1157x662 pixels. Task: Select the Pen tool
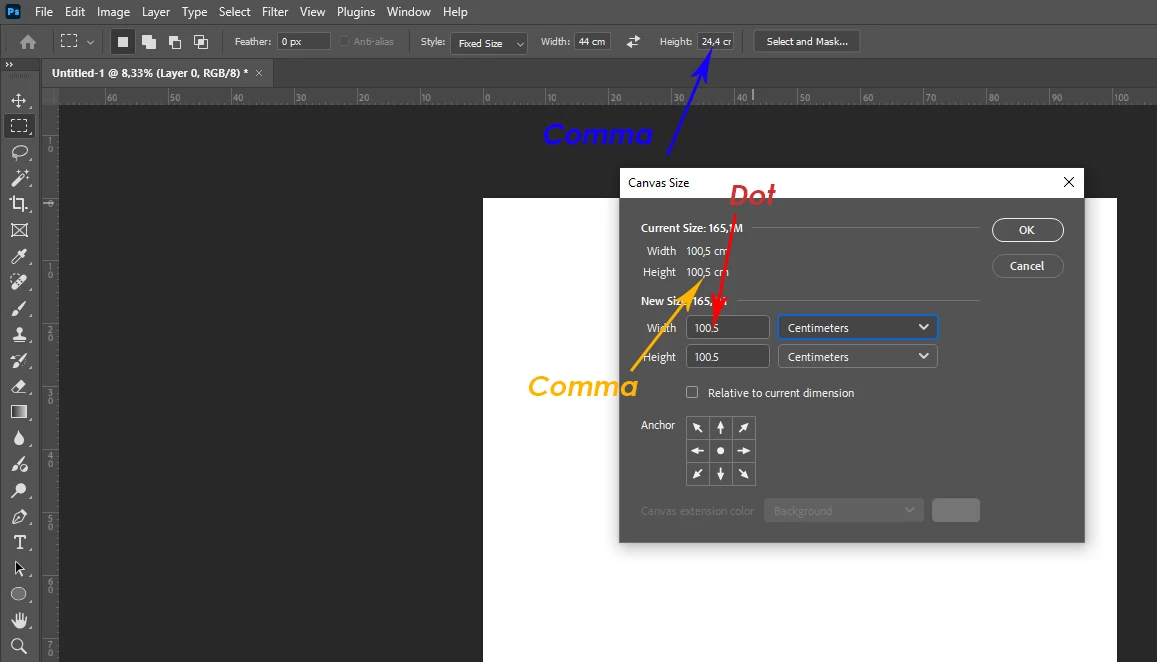[19, 517]
